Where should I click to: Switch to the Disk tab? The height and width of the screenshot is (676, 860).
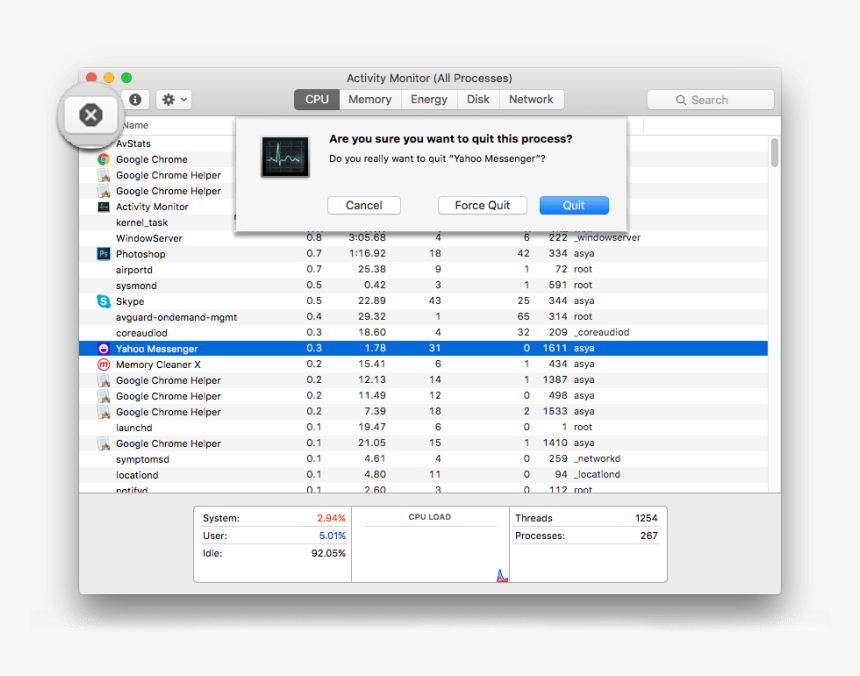coord(478,100)
